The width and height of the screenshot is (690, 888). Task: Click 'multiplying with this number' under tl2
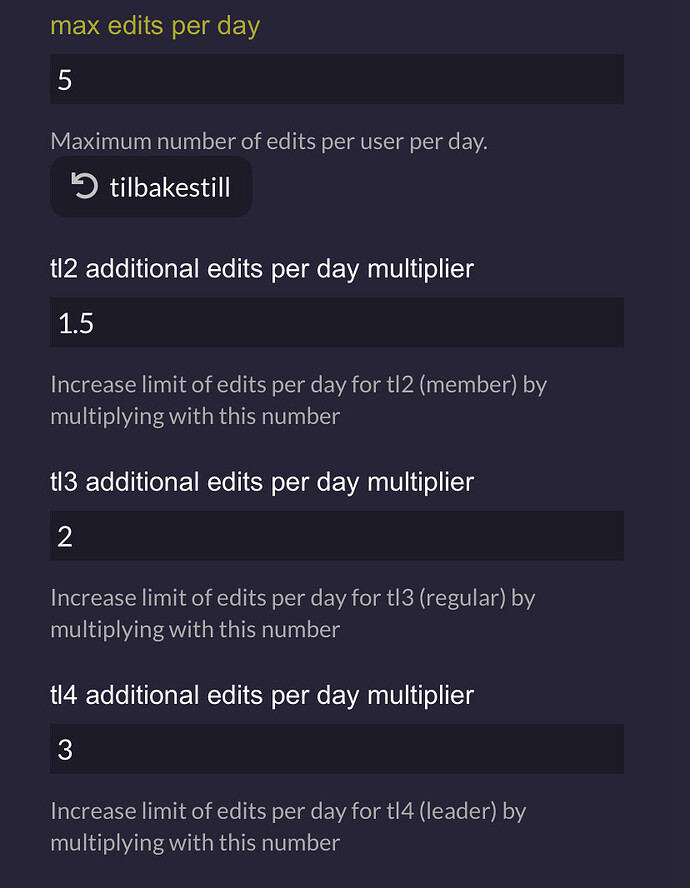(x=195, y=417)
